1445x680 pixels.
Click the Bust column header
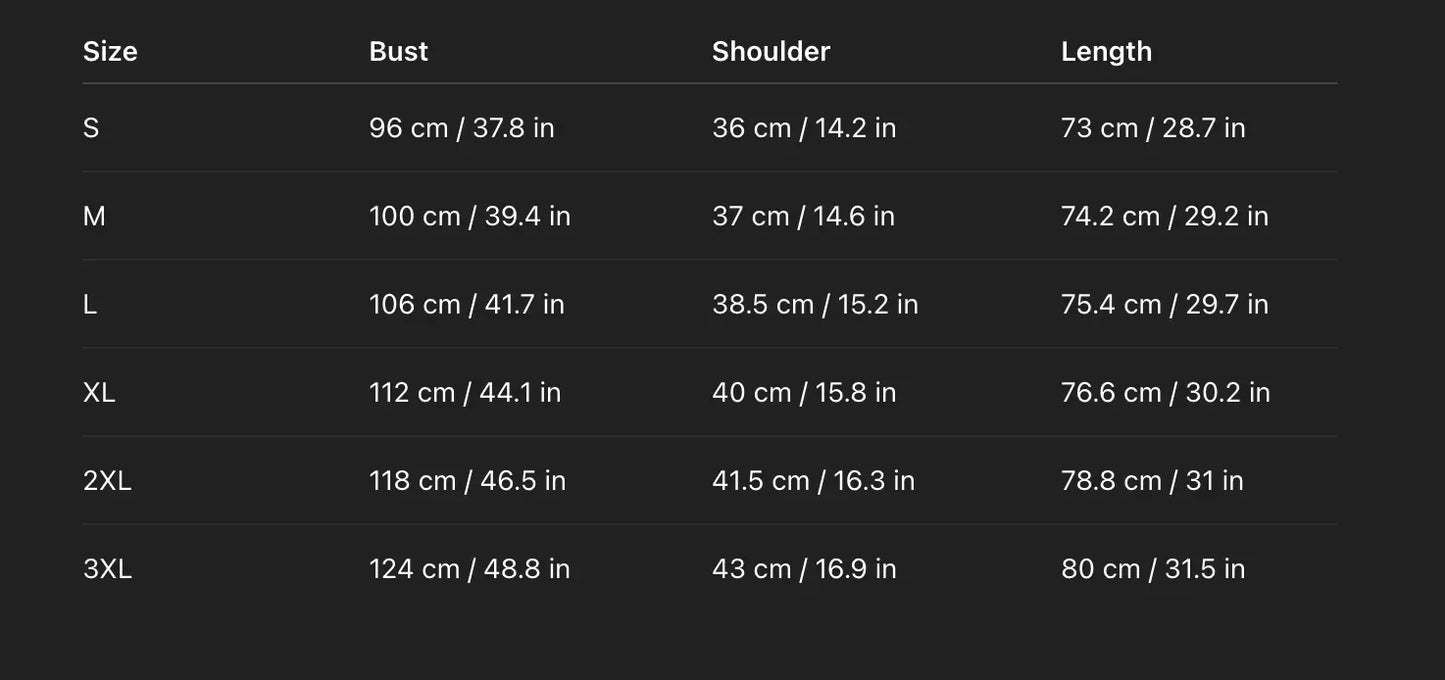click(x=398, y=51)
